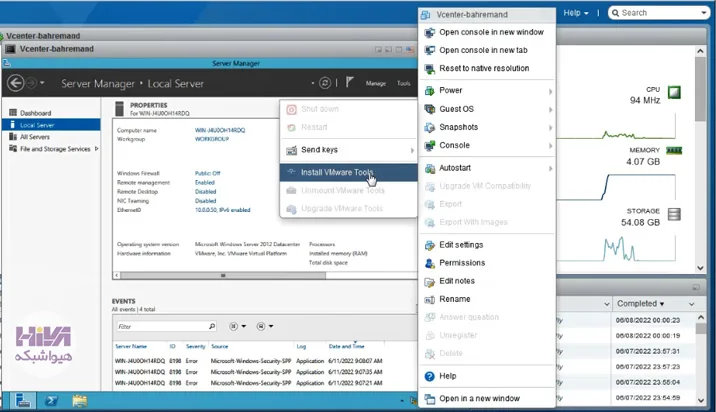The height and width of the screenshot is (412, 716).
Task: Open File Explorer from guest taskbar
Action: coord(79,401)
